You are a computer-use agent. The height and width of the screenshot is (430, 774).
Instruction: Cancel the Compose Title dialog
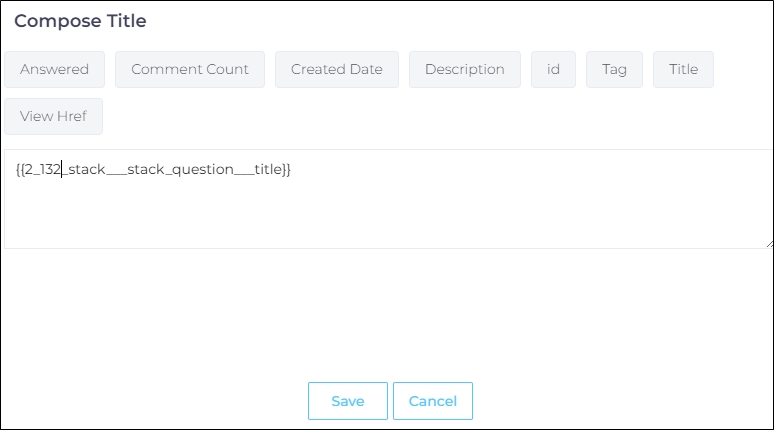pos(432,401)
